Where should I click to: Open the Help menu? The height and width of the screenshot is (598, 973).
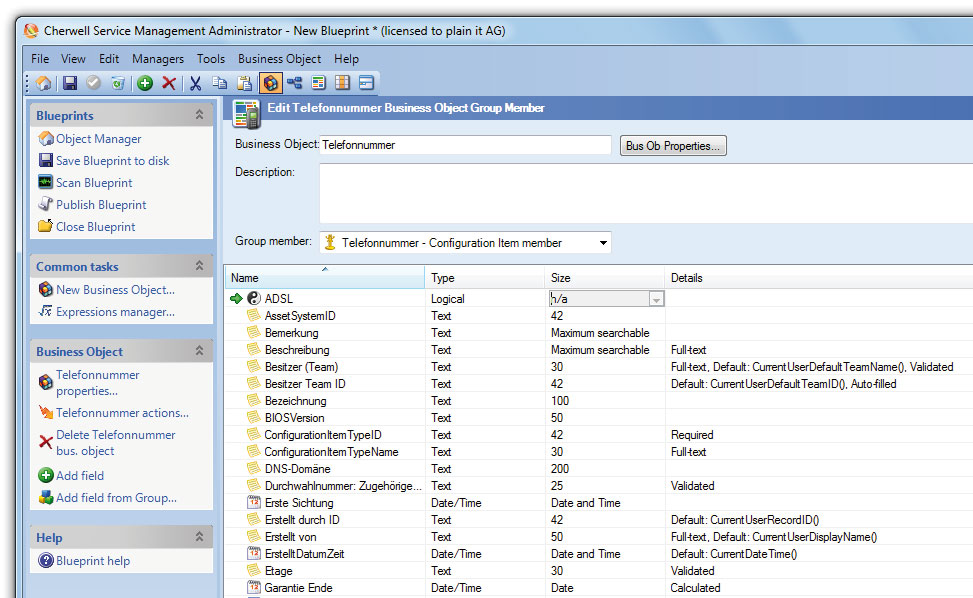[x=346, y=59]
